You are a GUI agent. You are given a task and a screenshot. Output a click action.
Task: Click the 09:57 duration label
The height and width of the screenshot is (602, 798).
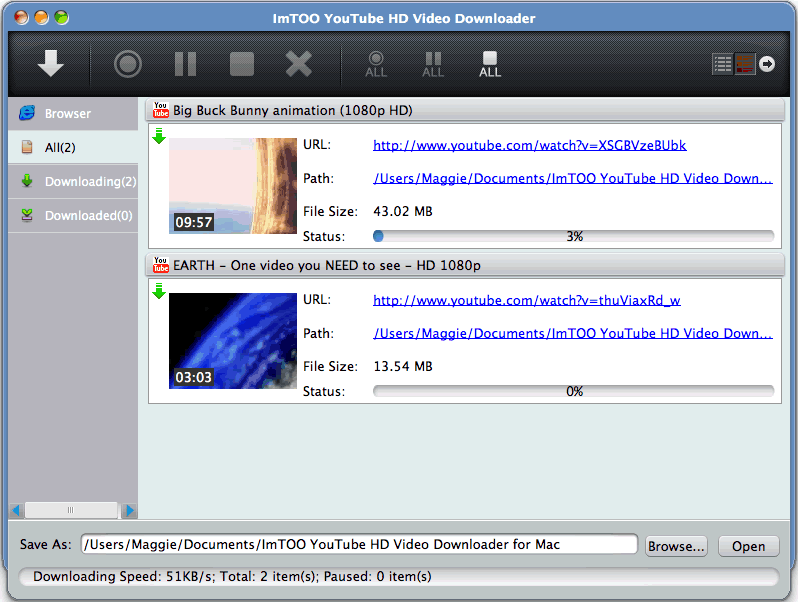tap(193, 222)
